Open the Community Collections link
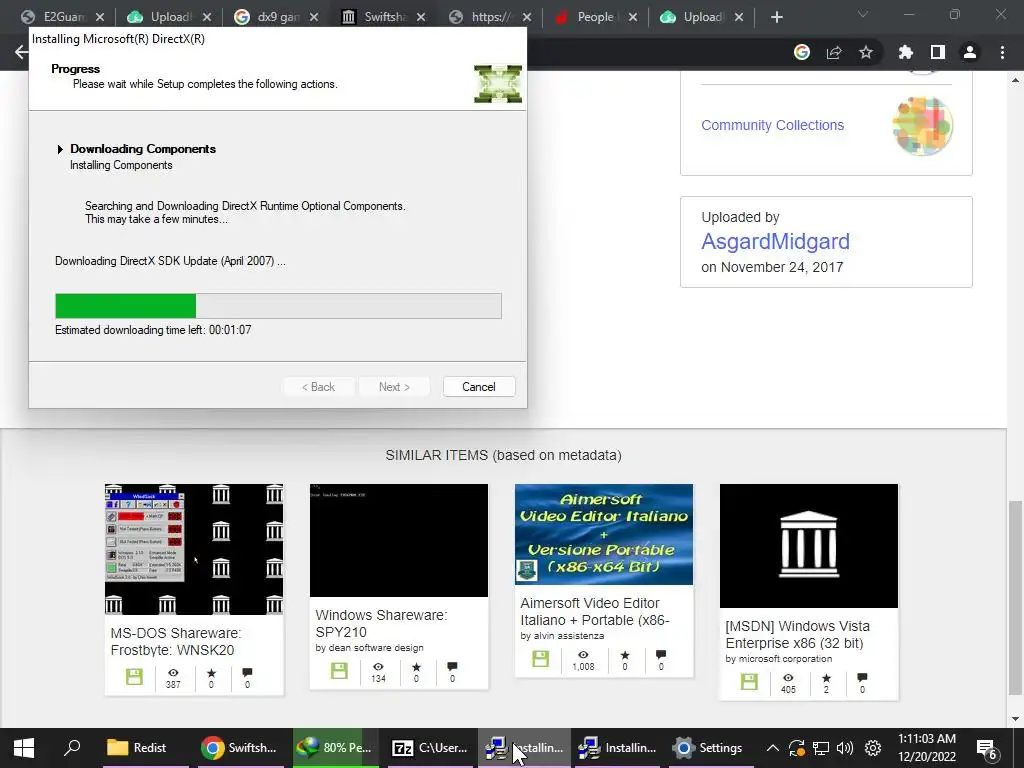The width and height of the screenshot is (1024, 768). coord(772,125)
